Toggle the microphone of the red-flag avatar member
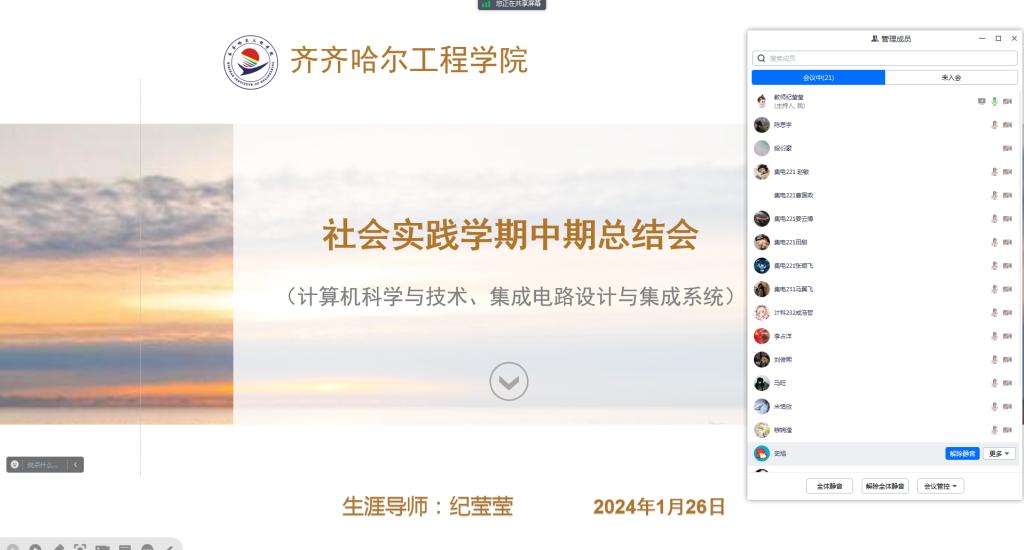Image resolution: width=1024 pixels, height=550 pixels. coord(994,336)
